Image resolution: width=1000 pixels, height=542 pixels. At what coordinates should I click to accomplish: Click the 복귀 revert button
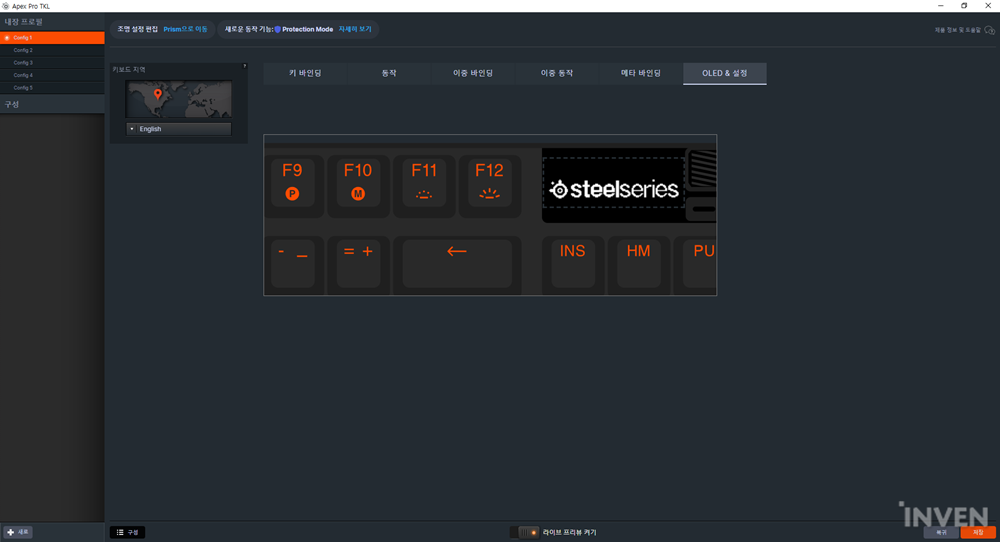[x=941, y=532]
